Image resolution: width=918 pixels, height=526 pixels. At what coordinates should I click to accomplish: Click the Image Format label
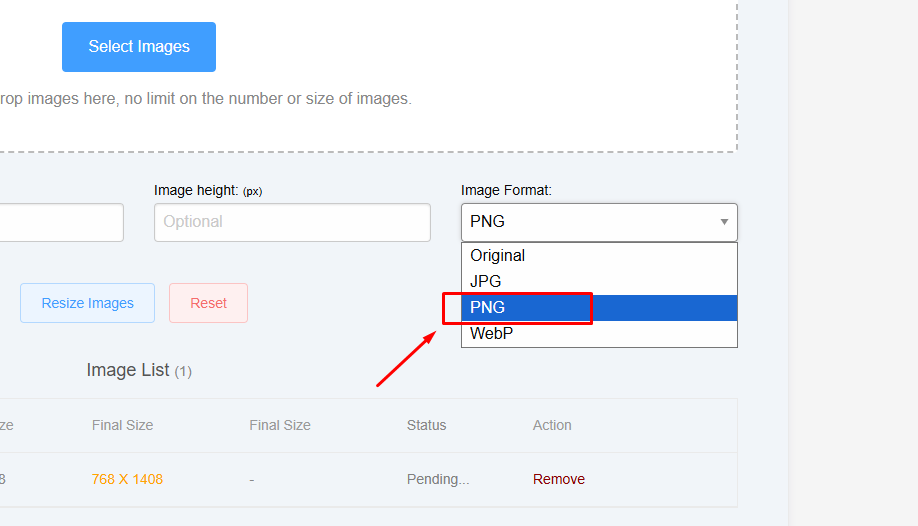point(506,190)
